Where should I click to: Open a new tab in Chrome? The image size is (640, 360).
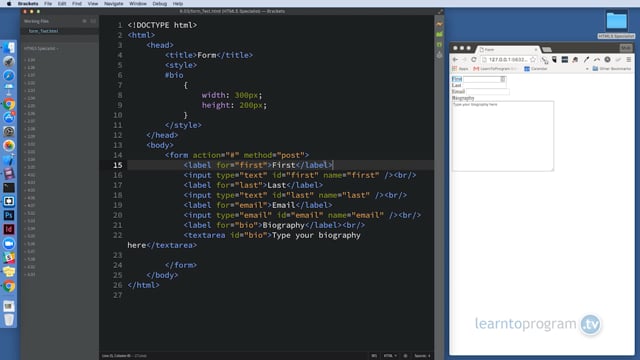(x=547, y=49)
